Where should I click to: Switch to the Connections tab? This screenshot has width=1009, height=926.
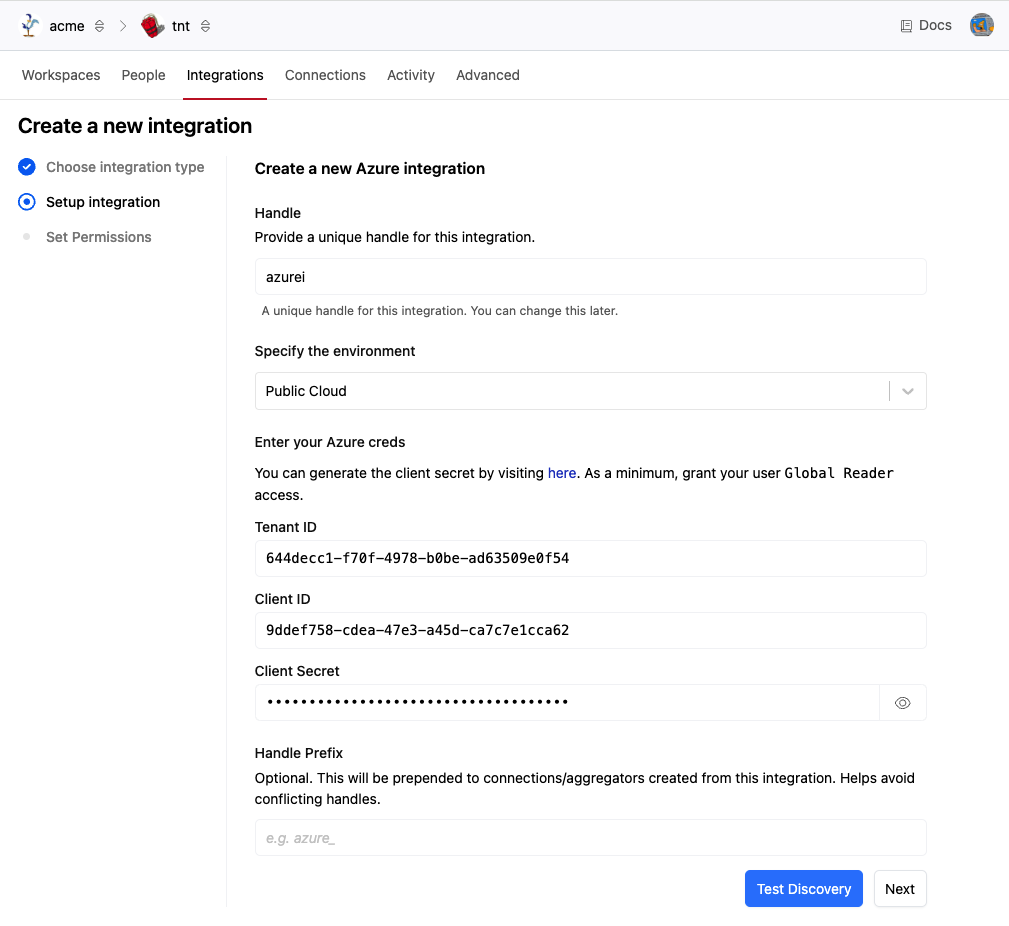tap(325, 75)
